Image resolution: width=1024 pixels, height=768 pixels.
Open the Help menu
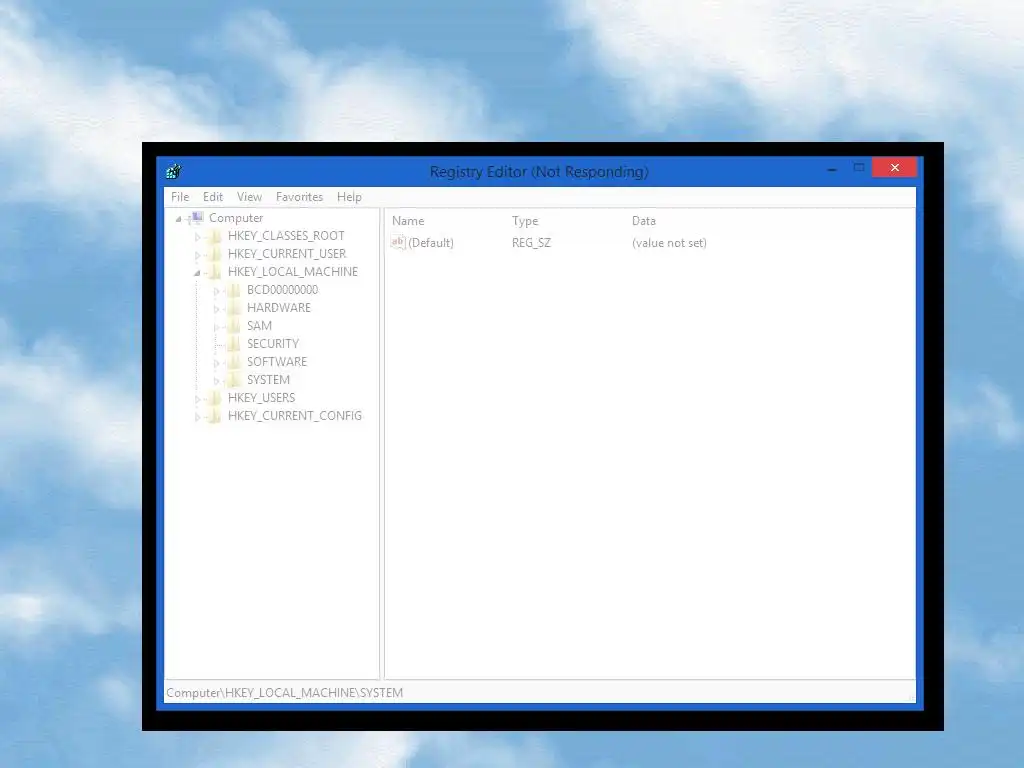[x=349, y=197]
